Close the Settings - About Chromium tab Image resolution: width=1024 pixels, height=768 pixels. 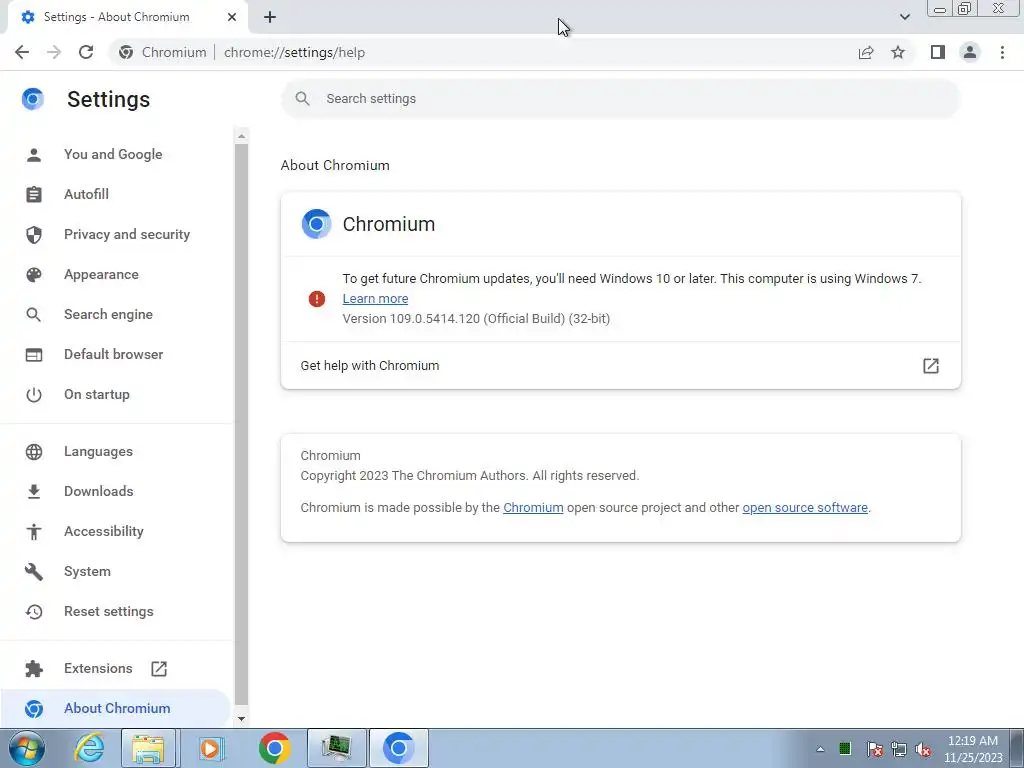232,17
